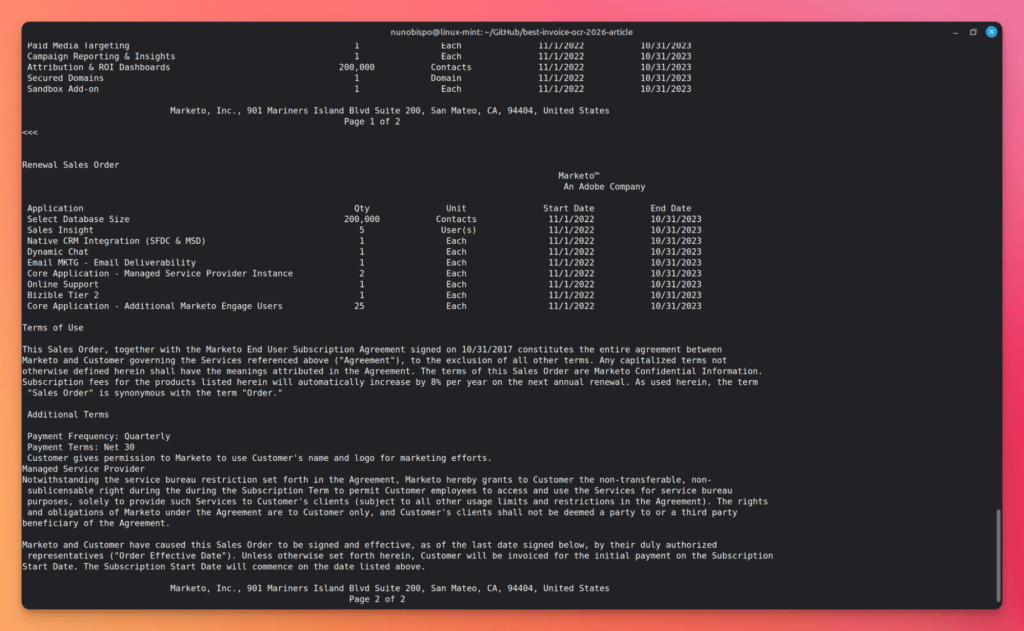
Task: Click "Core Application - Additional Marketo Engage Users"
Action: (x=155, y=306)
